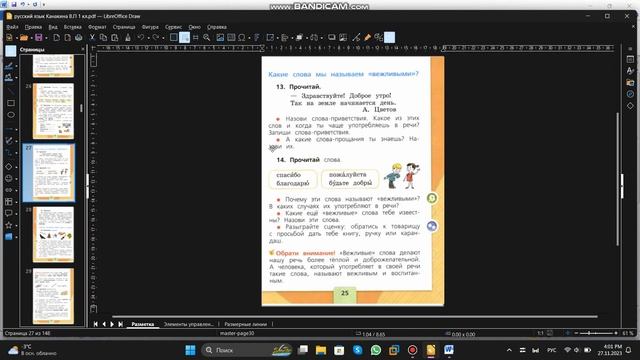Open the line color dropdown arrow in sidebar
Viewport: 640px width, 360px height.
pos(16,66)
